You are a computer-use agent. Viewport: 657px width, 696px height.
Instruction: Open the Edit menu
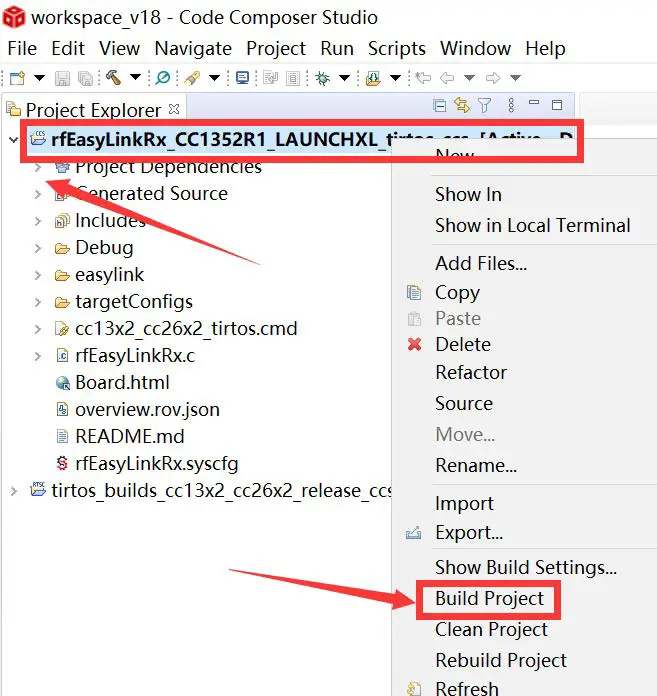click(68, 48)
